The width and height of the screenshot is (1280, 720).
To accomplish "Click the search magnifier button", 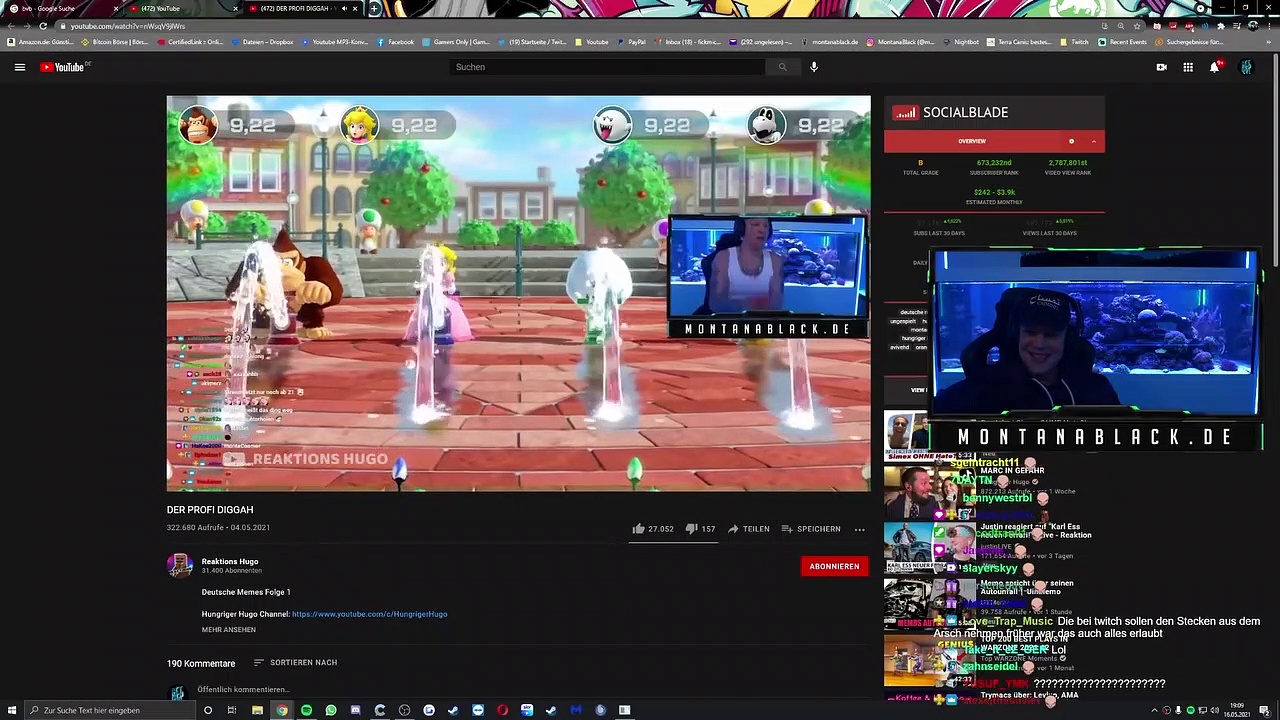I will pos(782,67).
